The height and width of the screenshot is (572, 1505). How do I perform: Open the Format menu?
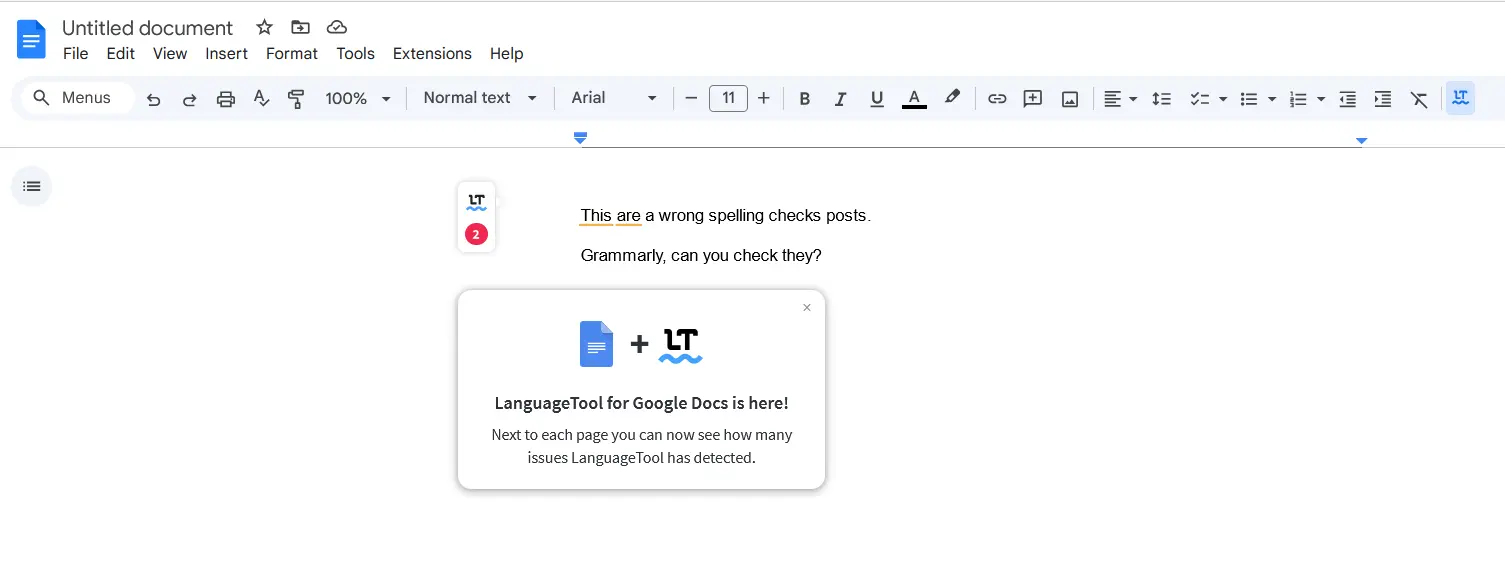[x=292, y=54]
